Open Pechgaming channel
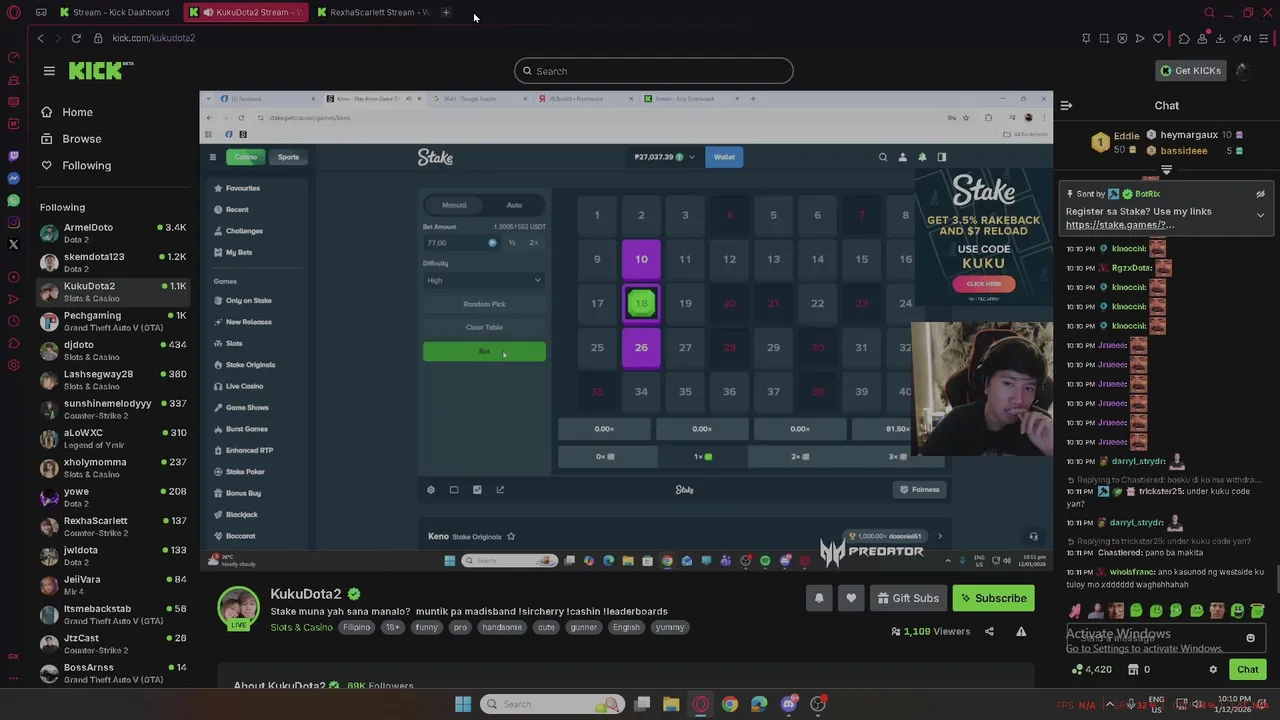The image size is (1280, 720). pos(112,321)
